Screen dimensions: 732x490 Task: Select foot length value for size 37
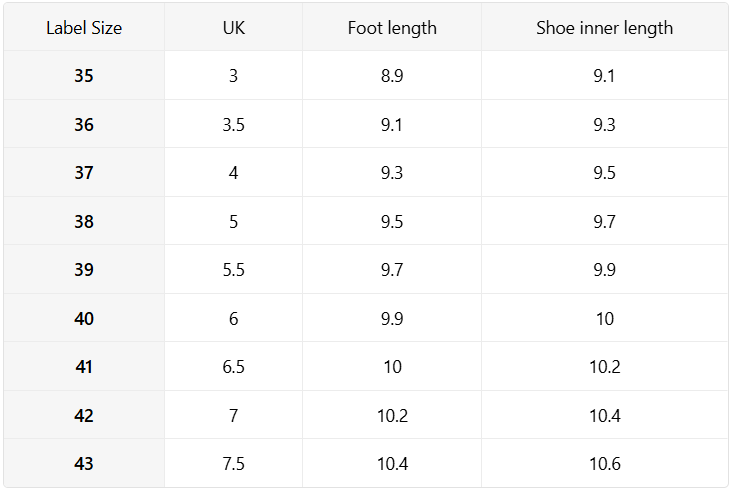392,173
